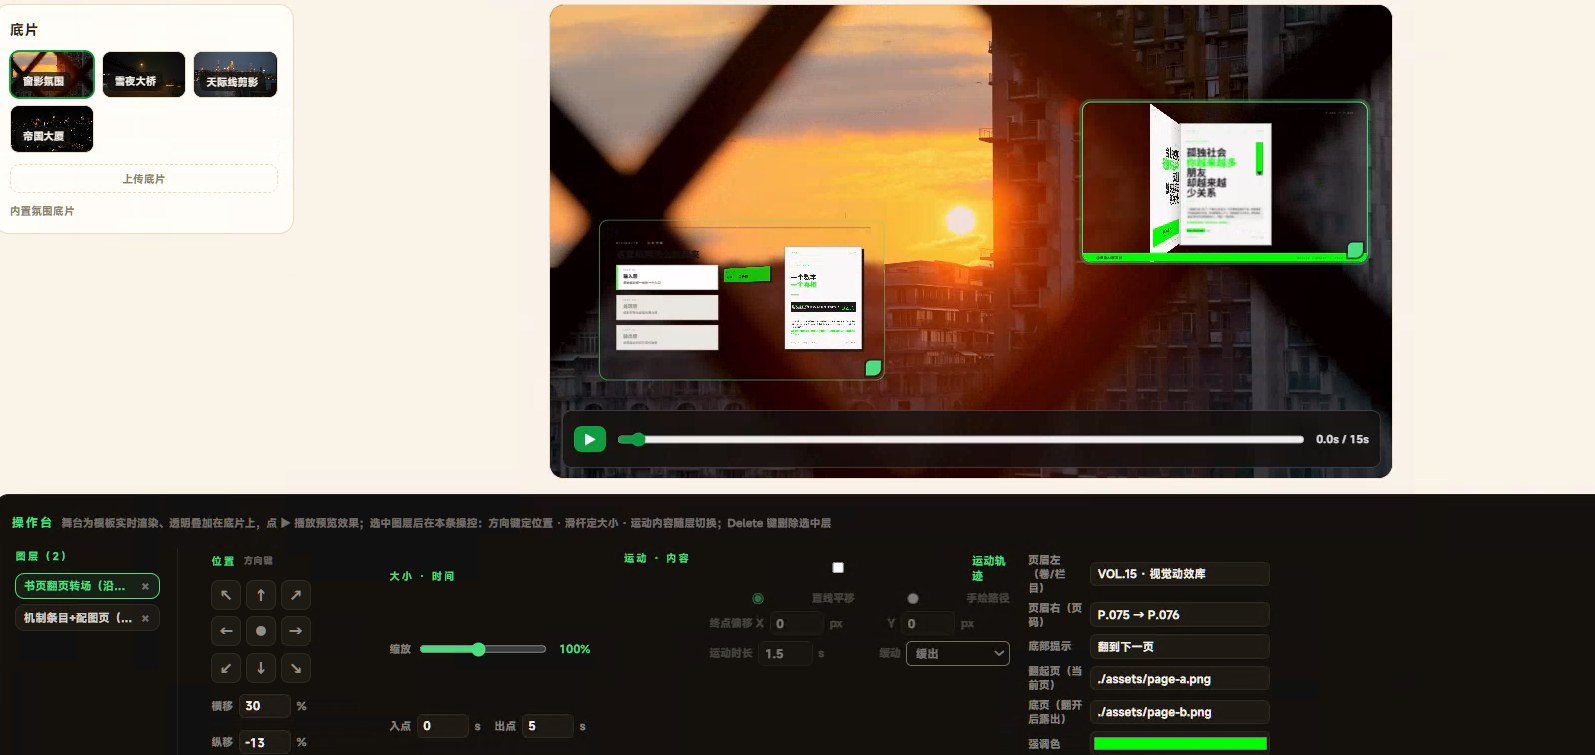This screenshot has height=755, width=1595.
Task: Click the green corner handle of the book-flip layer
Action: tap(1355, 250)
